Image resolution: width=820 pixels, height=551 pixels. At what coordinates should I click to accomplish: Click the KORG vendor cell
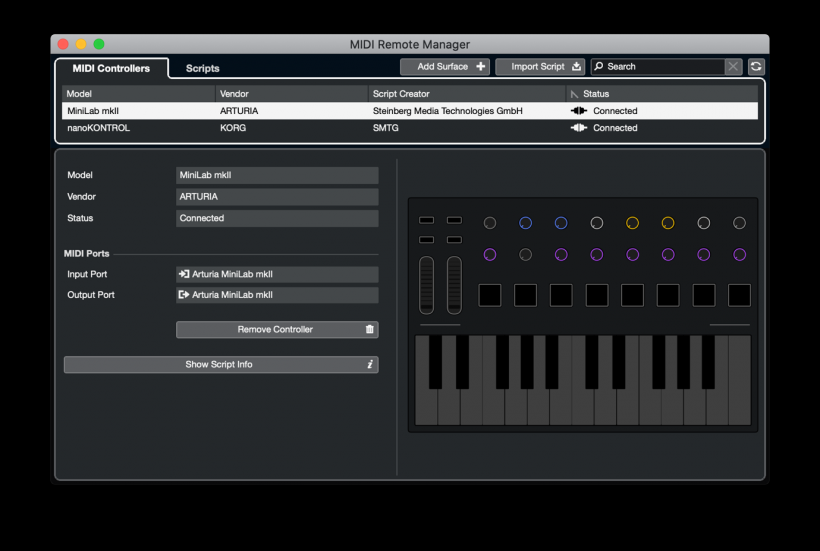coord(233,128)
